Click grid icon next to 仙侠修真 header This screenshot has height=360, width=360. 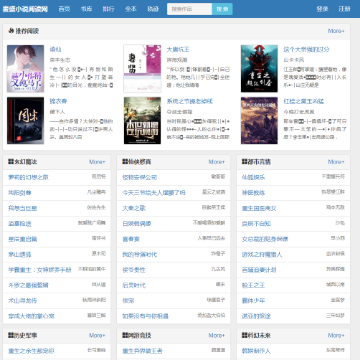coord(125,162)
